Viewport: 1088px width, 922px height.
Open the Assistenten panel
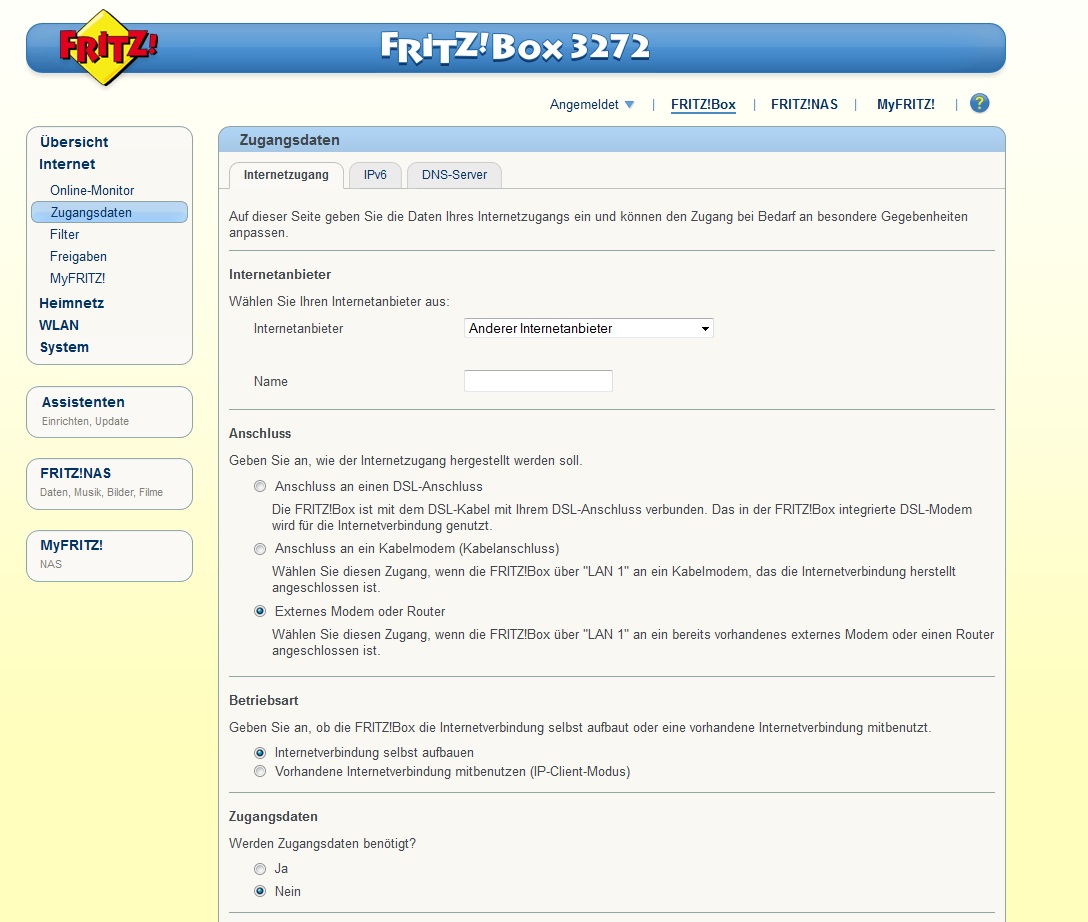110,412
